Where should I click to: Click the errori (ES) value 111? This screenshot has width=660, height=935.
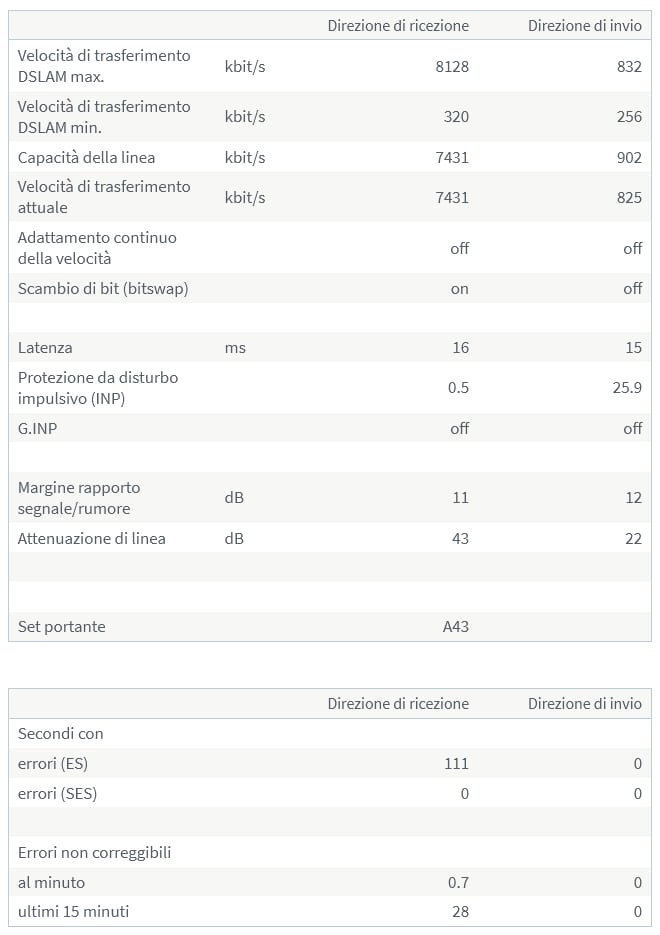(x=456, y=763)
